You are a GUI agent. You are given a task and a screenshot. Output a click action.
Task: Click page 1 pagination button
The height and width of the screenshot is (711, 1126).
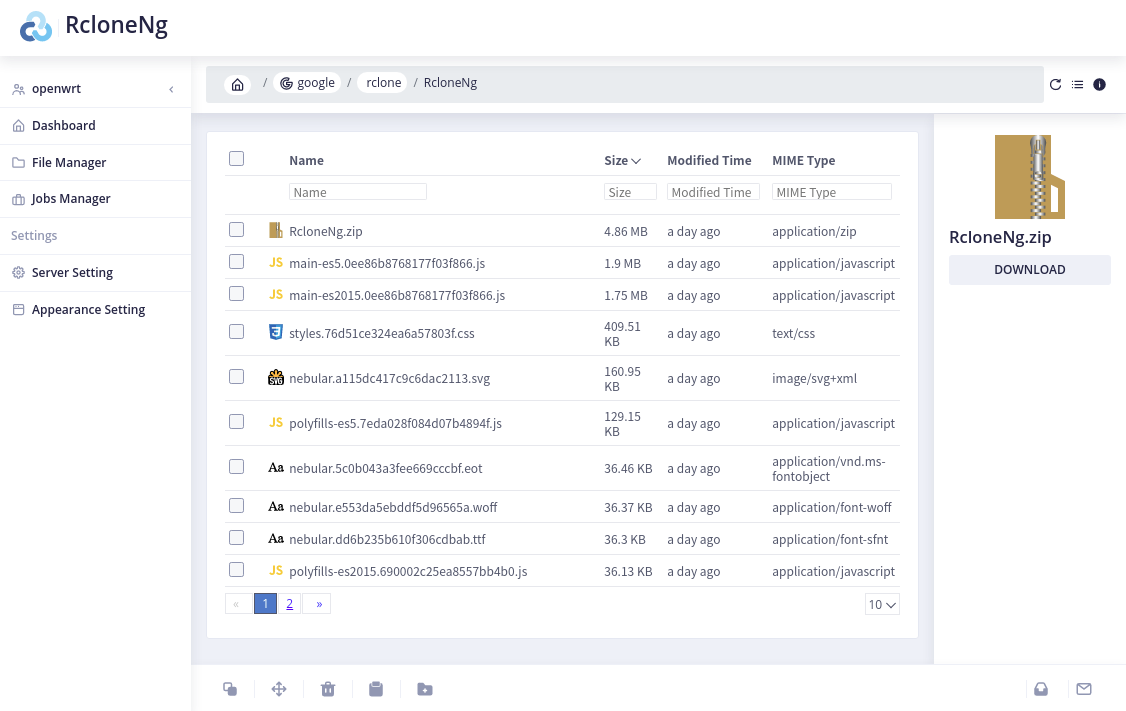[265, 604]
